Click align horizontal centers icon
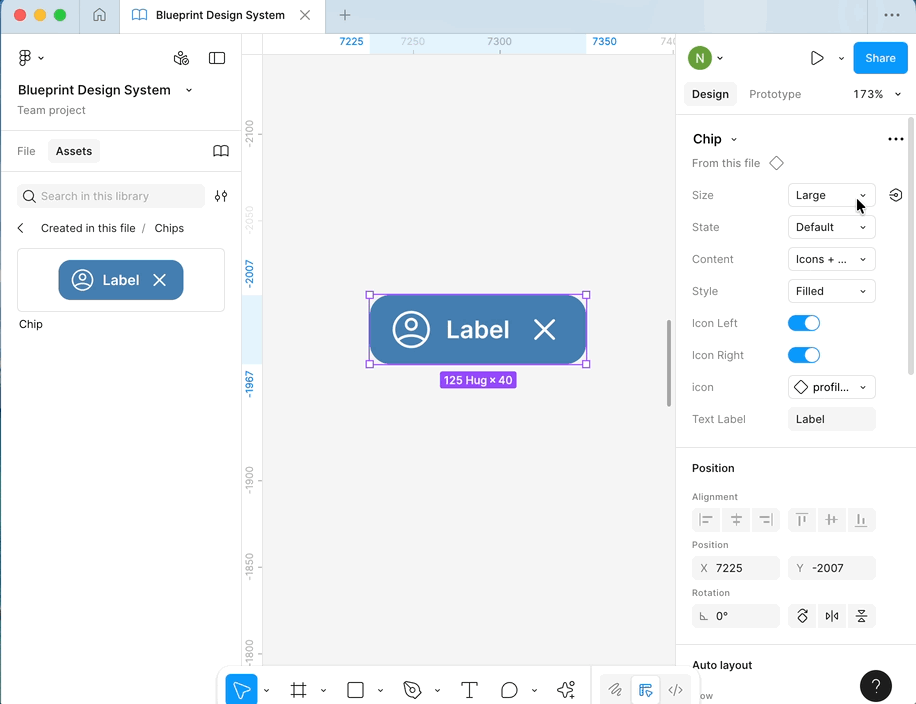 (x=736, y=519)
